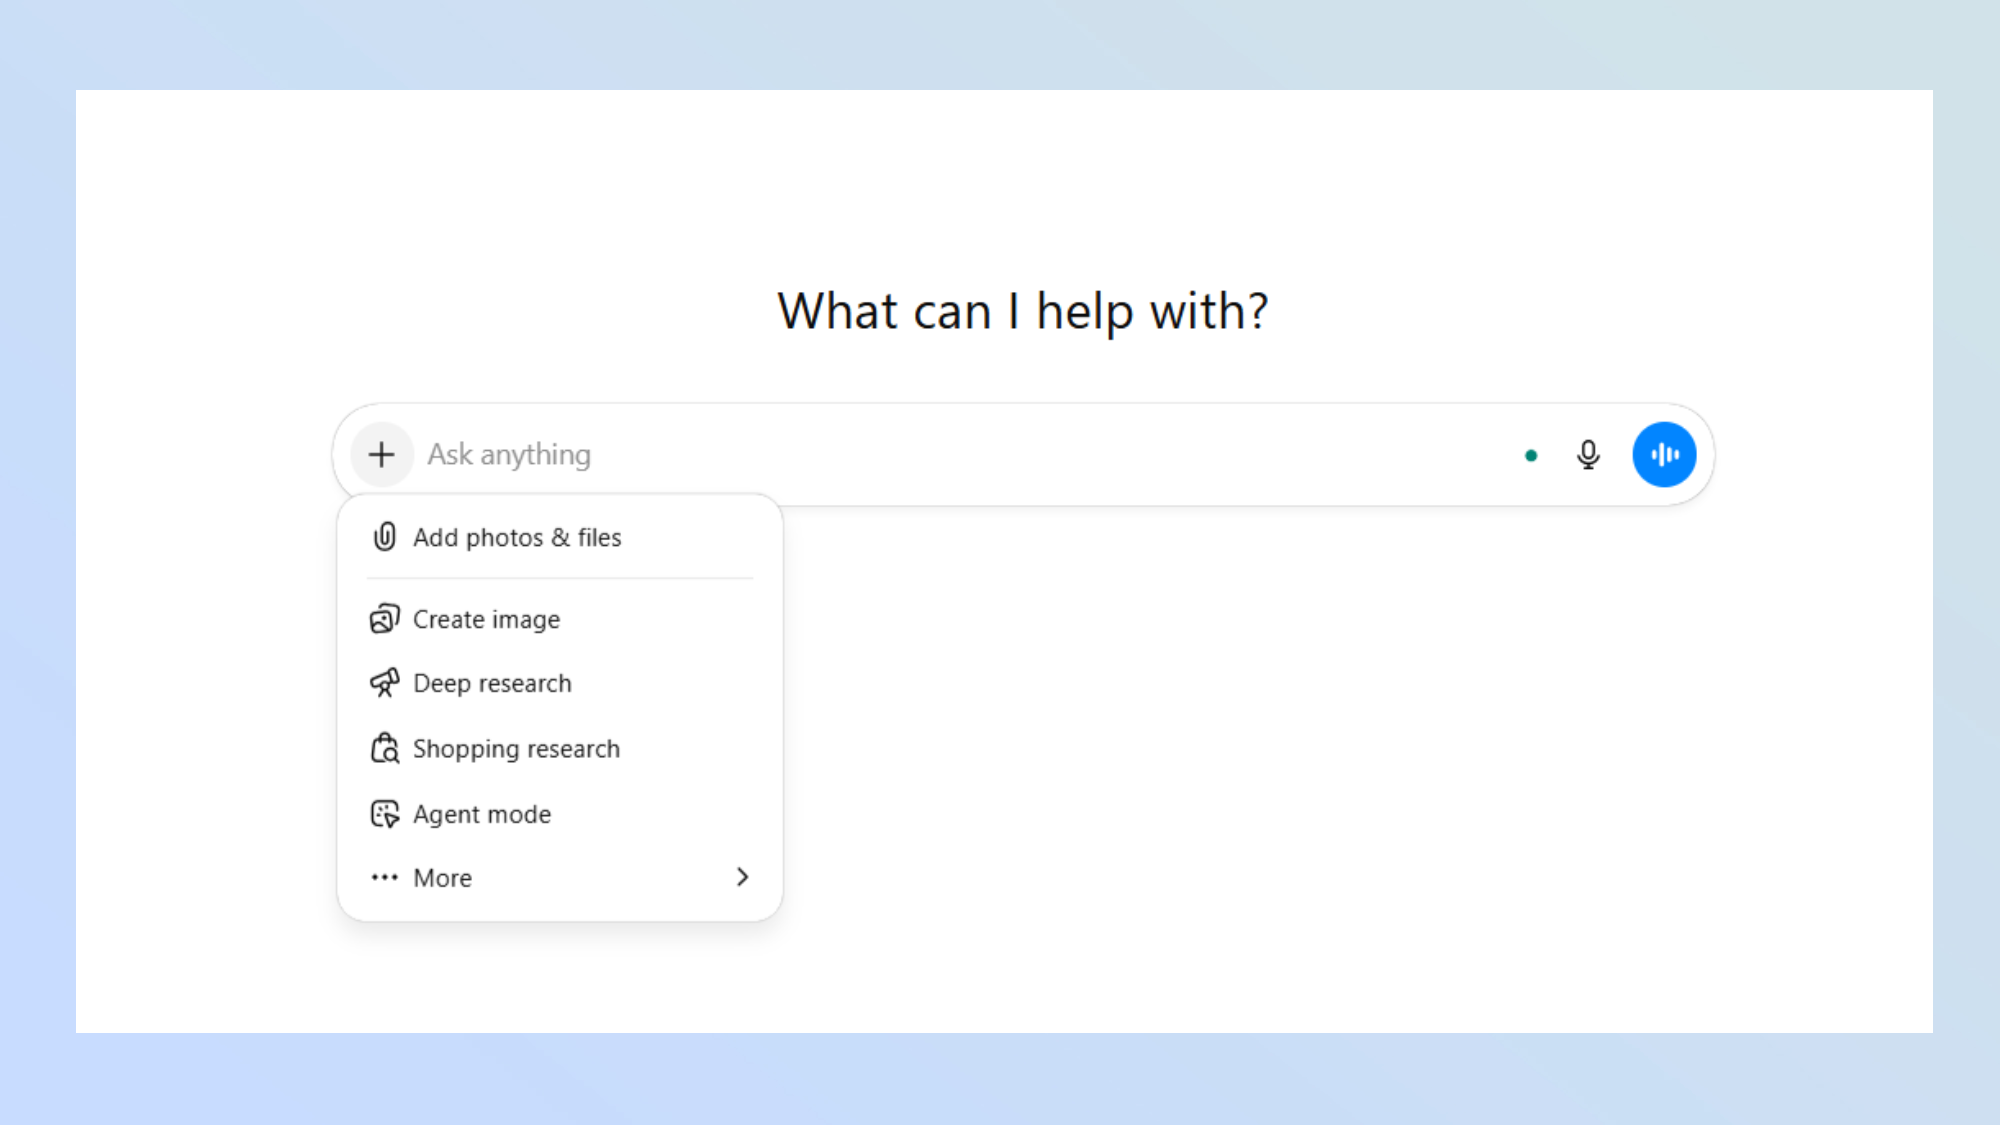Open the More menu entry
Screen dimensions: 2000x1125
tap(443, 877)
